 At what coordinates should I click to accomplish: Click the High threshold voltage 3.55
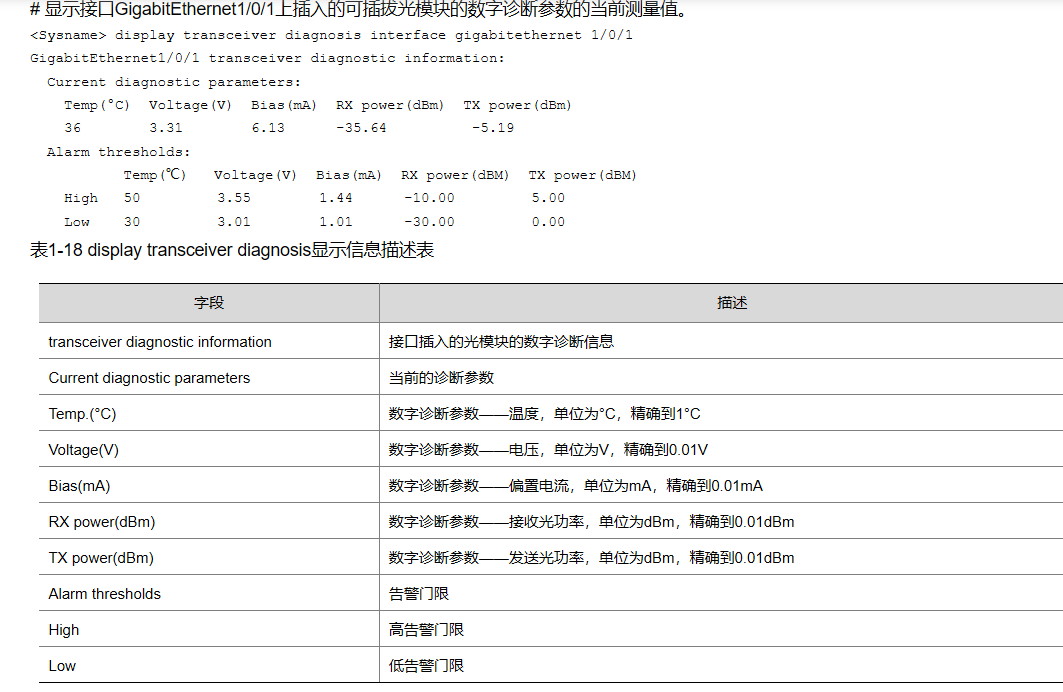click(234, 198)
